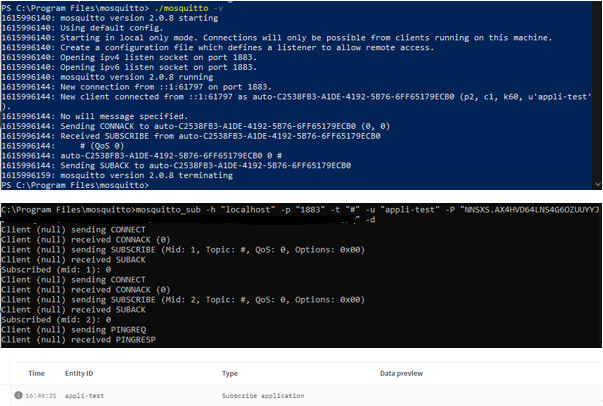603x406 pixels.
Task: Click the 'Using default config.' line
Action: [82, 28]
